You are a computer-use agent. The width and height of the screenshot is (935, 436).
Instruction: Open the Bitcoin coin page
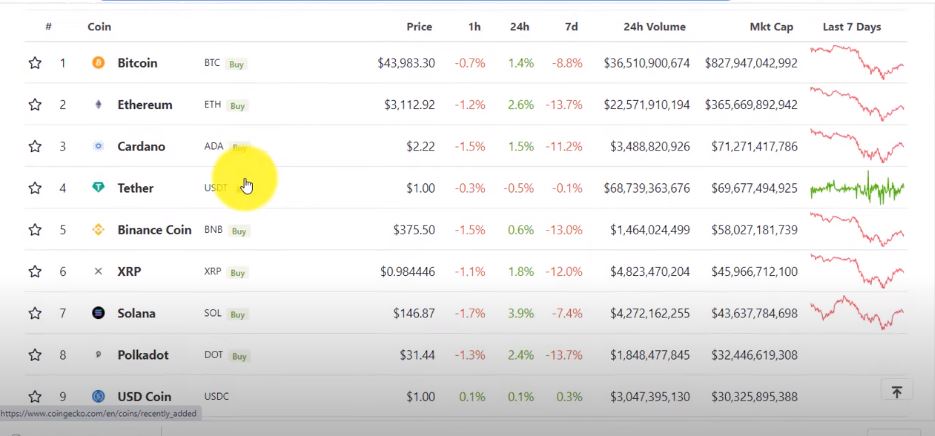pyautogui.click(x=137, y=63)
